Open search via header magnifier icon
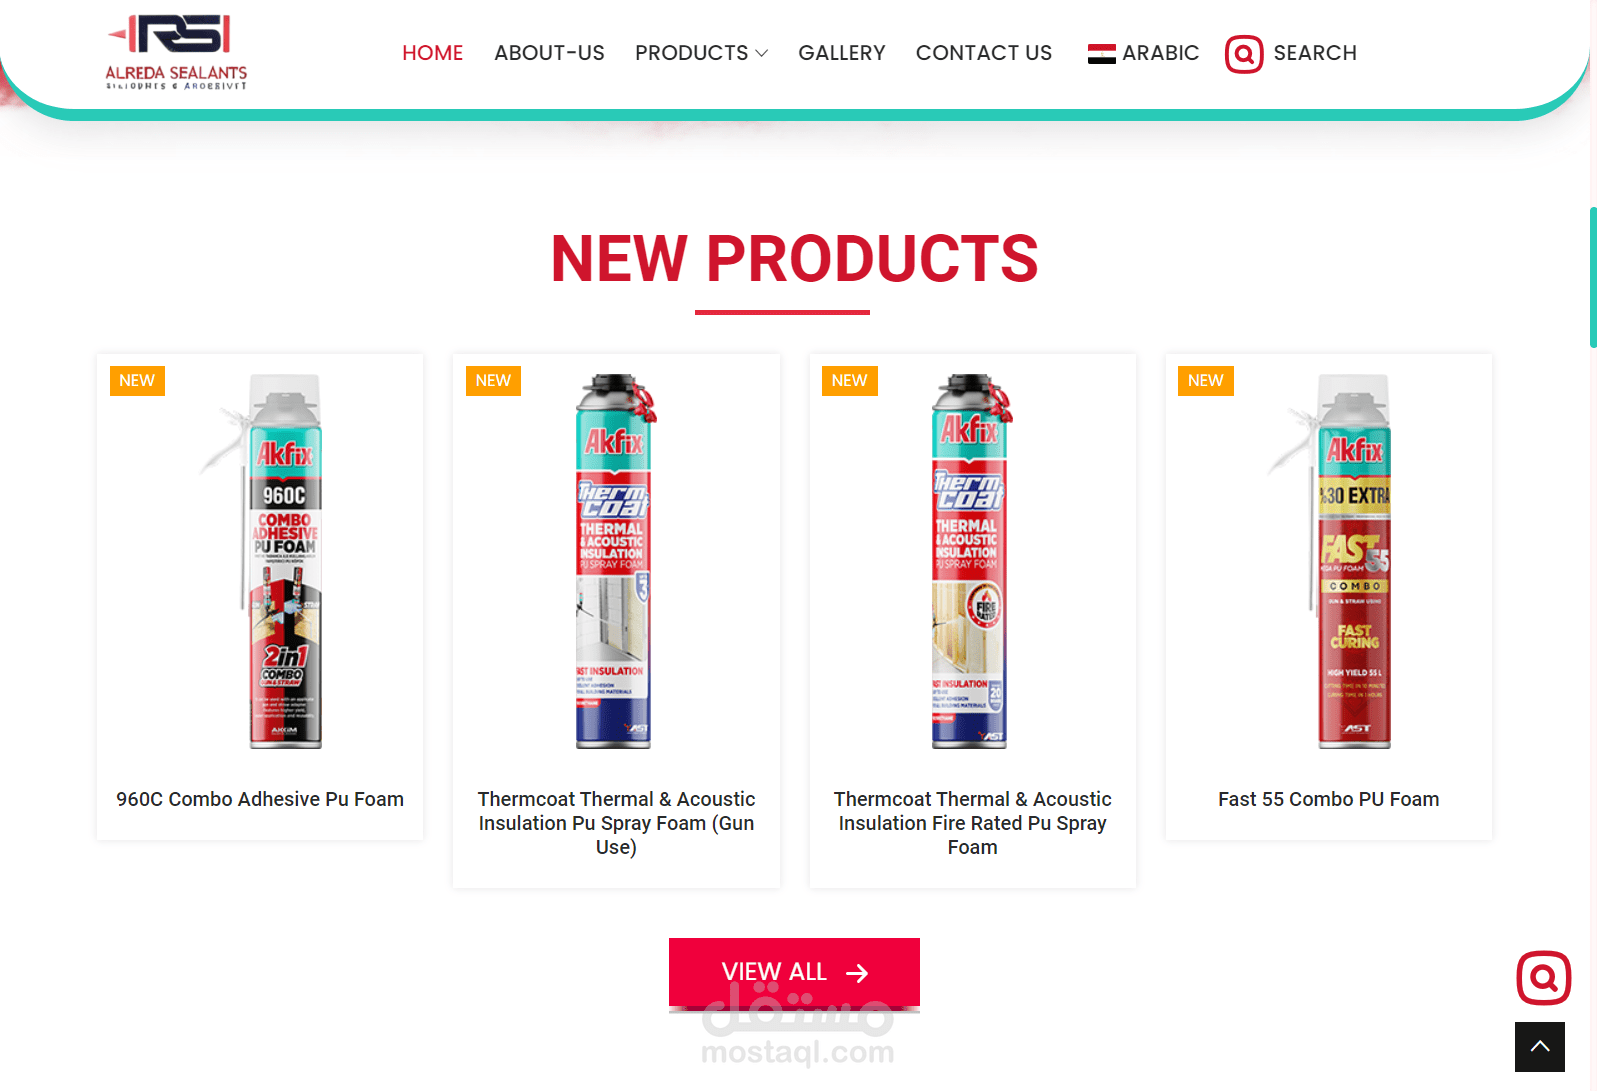 point(1244,54)
